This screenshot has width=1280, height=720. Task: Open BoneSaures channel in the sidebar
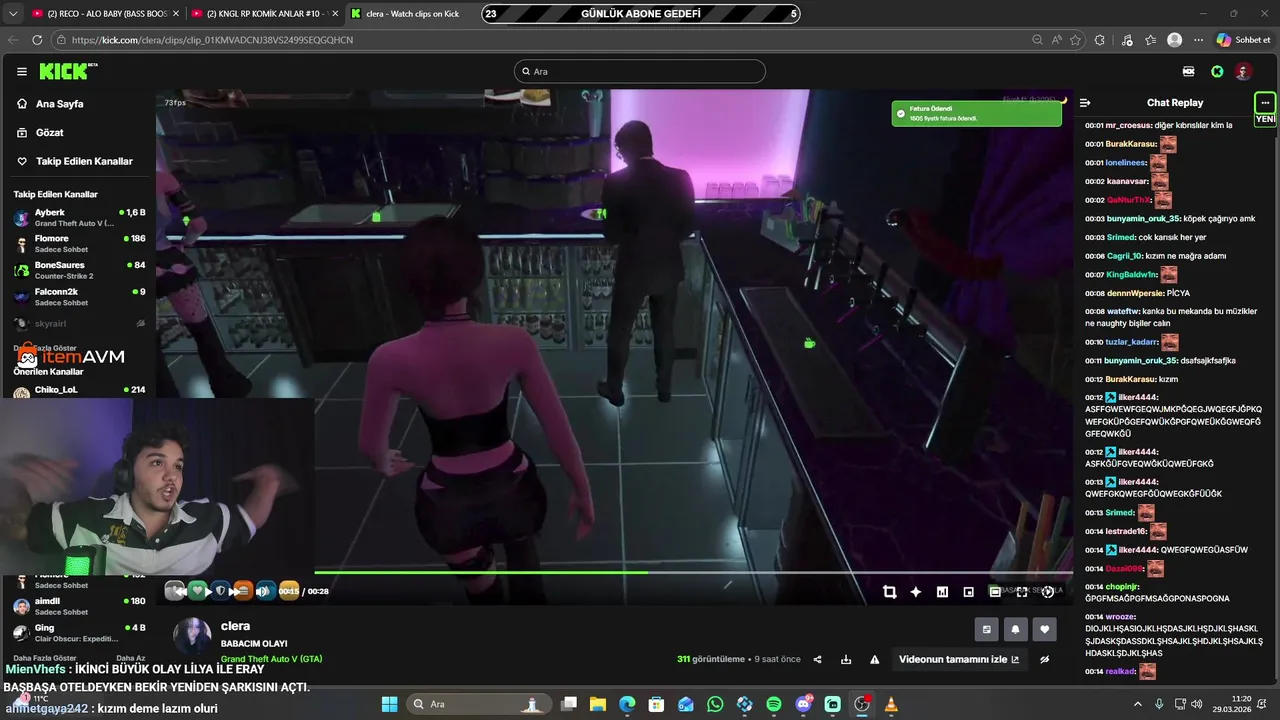click(78, 270)
